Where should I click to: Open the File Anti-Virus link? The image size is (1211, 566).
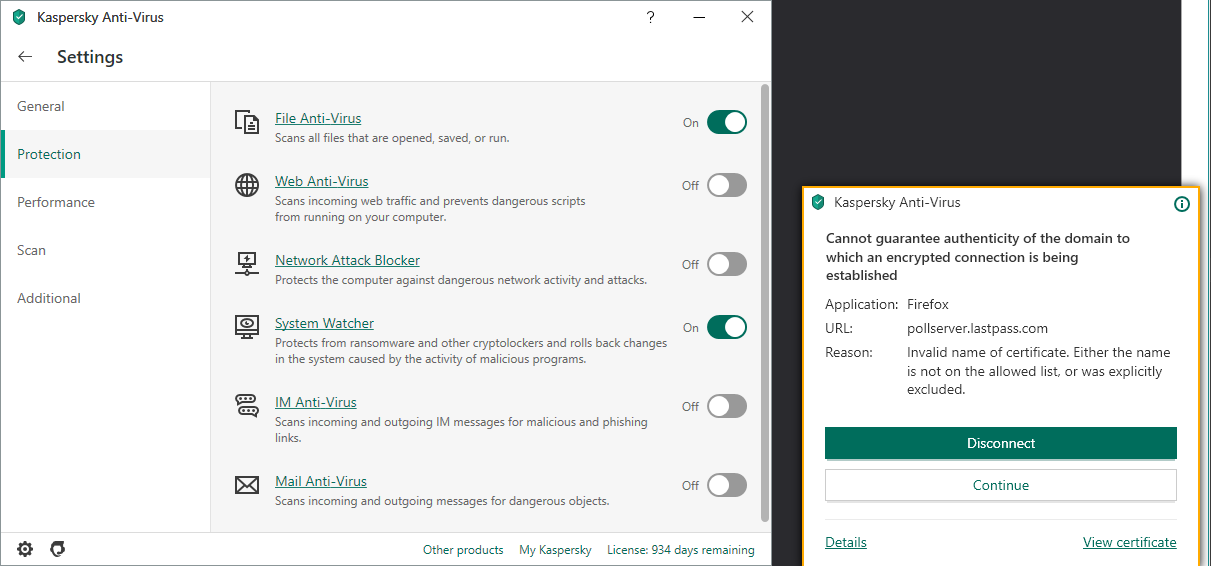tap(318, 118)
